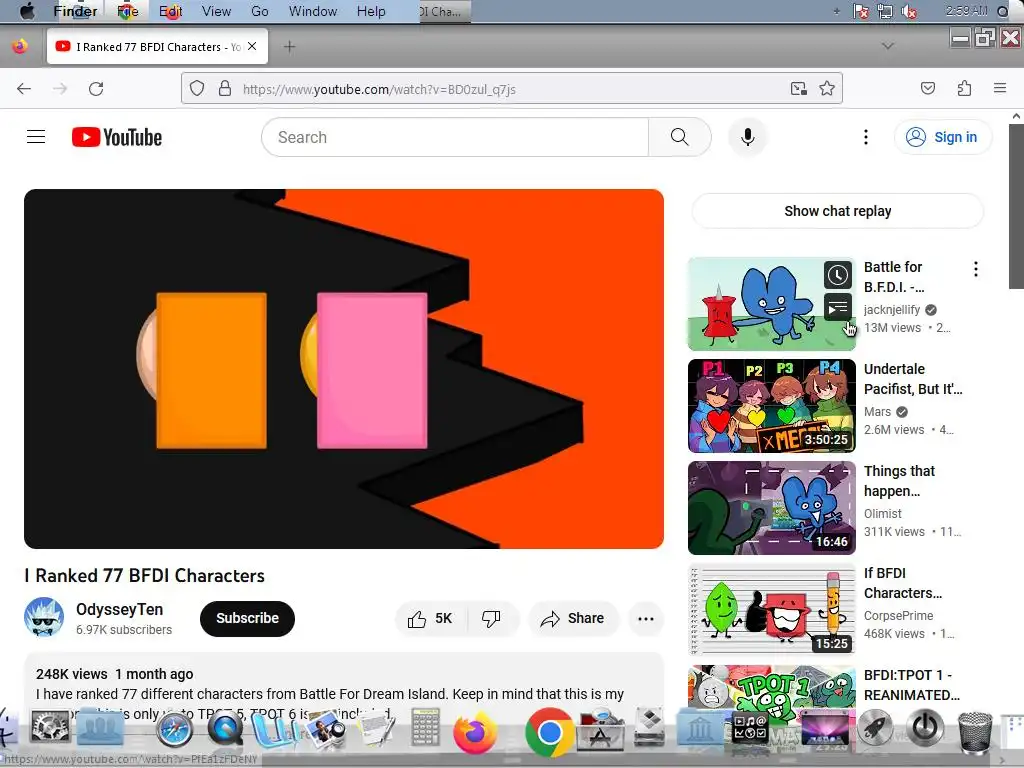Click picture-in-picture icon in address bar
The image size is (1024, 768).
(x=799, y=88)
